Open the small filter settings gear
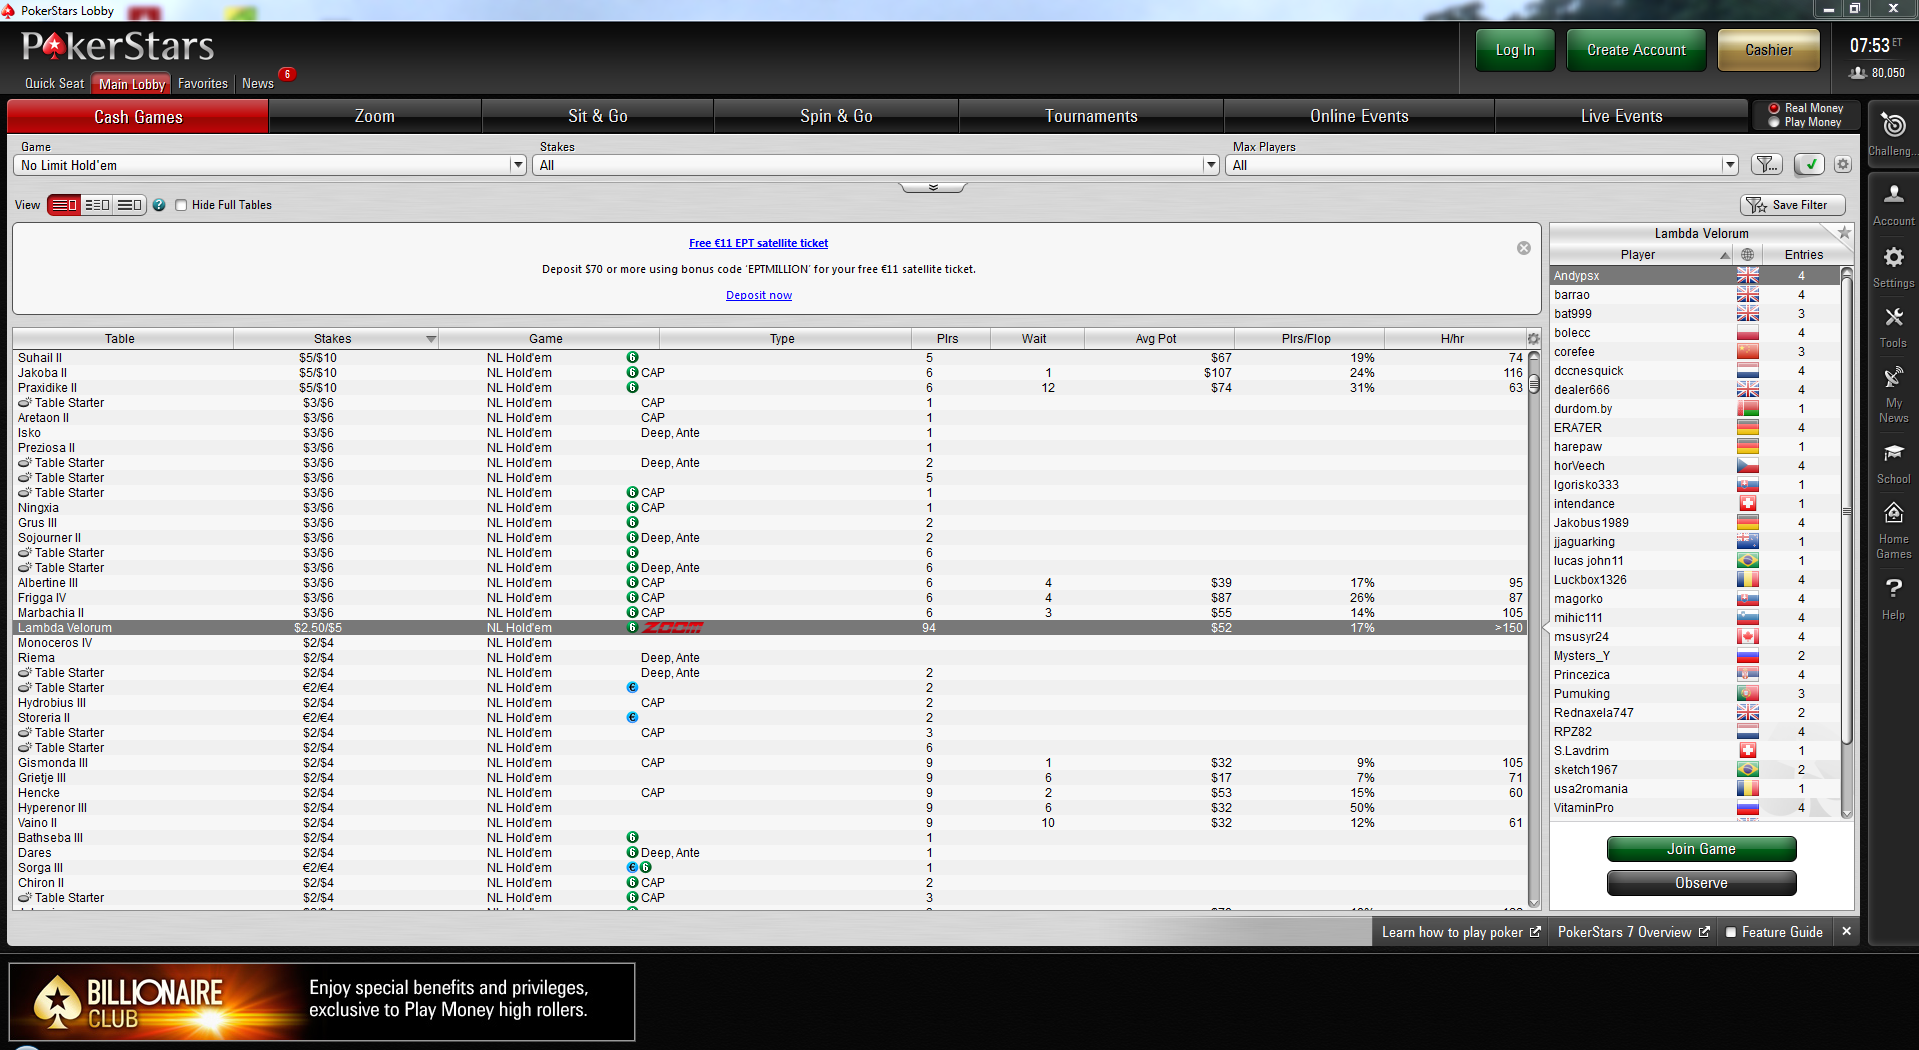 click(x=1843, y=165)
